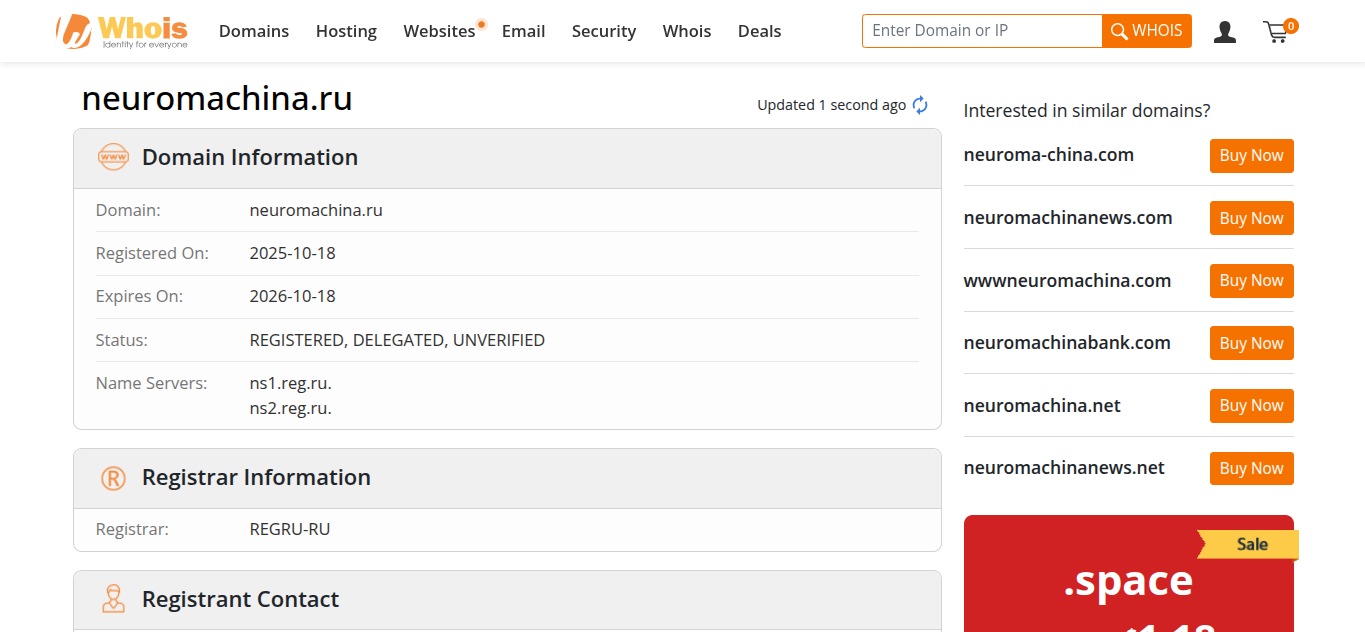This screenshot has width=1365, height=632.
Task: Go to the Deals page
Action: (x=759, y=31)
